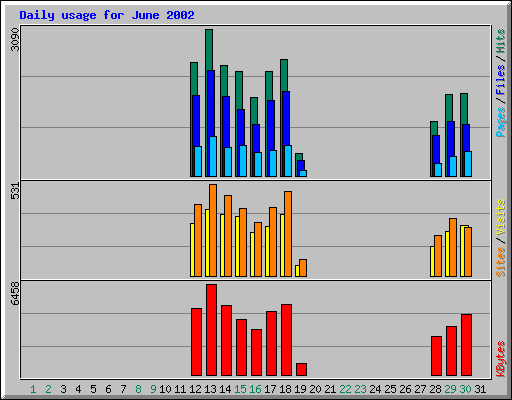Select the red KBytes bar for day 15
The height and width of the screenshot is (400, 512).
click(x=241, y=347)
